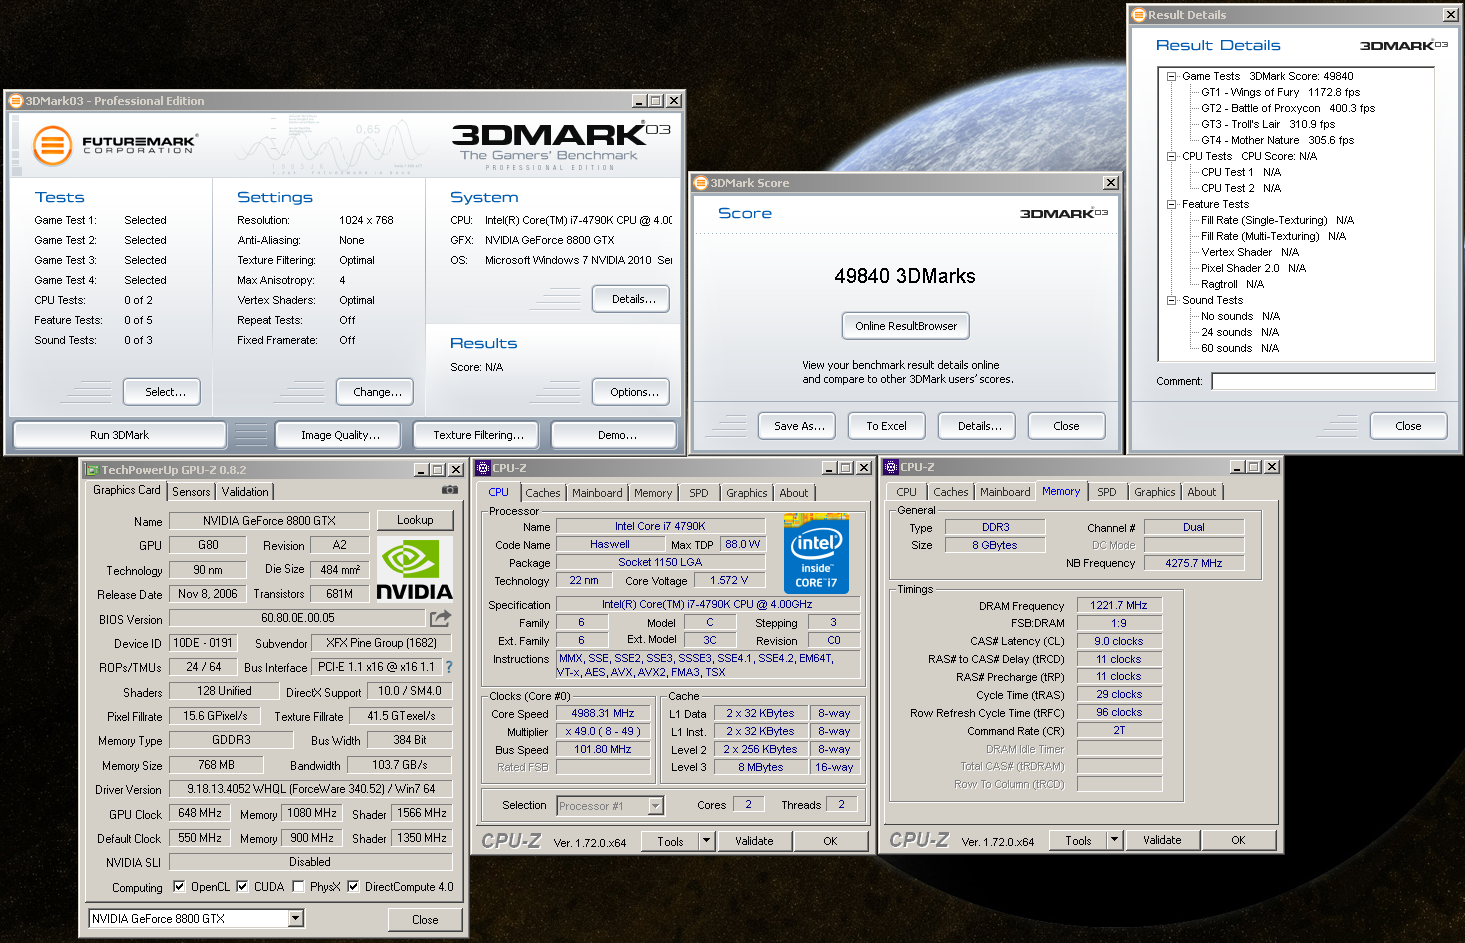Click the Comment input field
Image resolution: width=1465 pixels, height=943 pixels.
(1323, 381)
